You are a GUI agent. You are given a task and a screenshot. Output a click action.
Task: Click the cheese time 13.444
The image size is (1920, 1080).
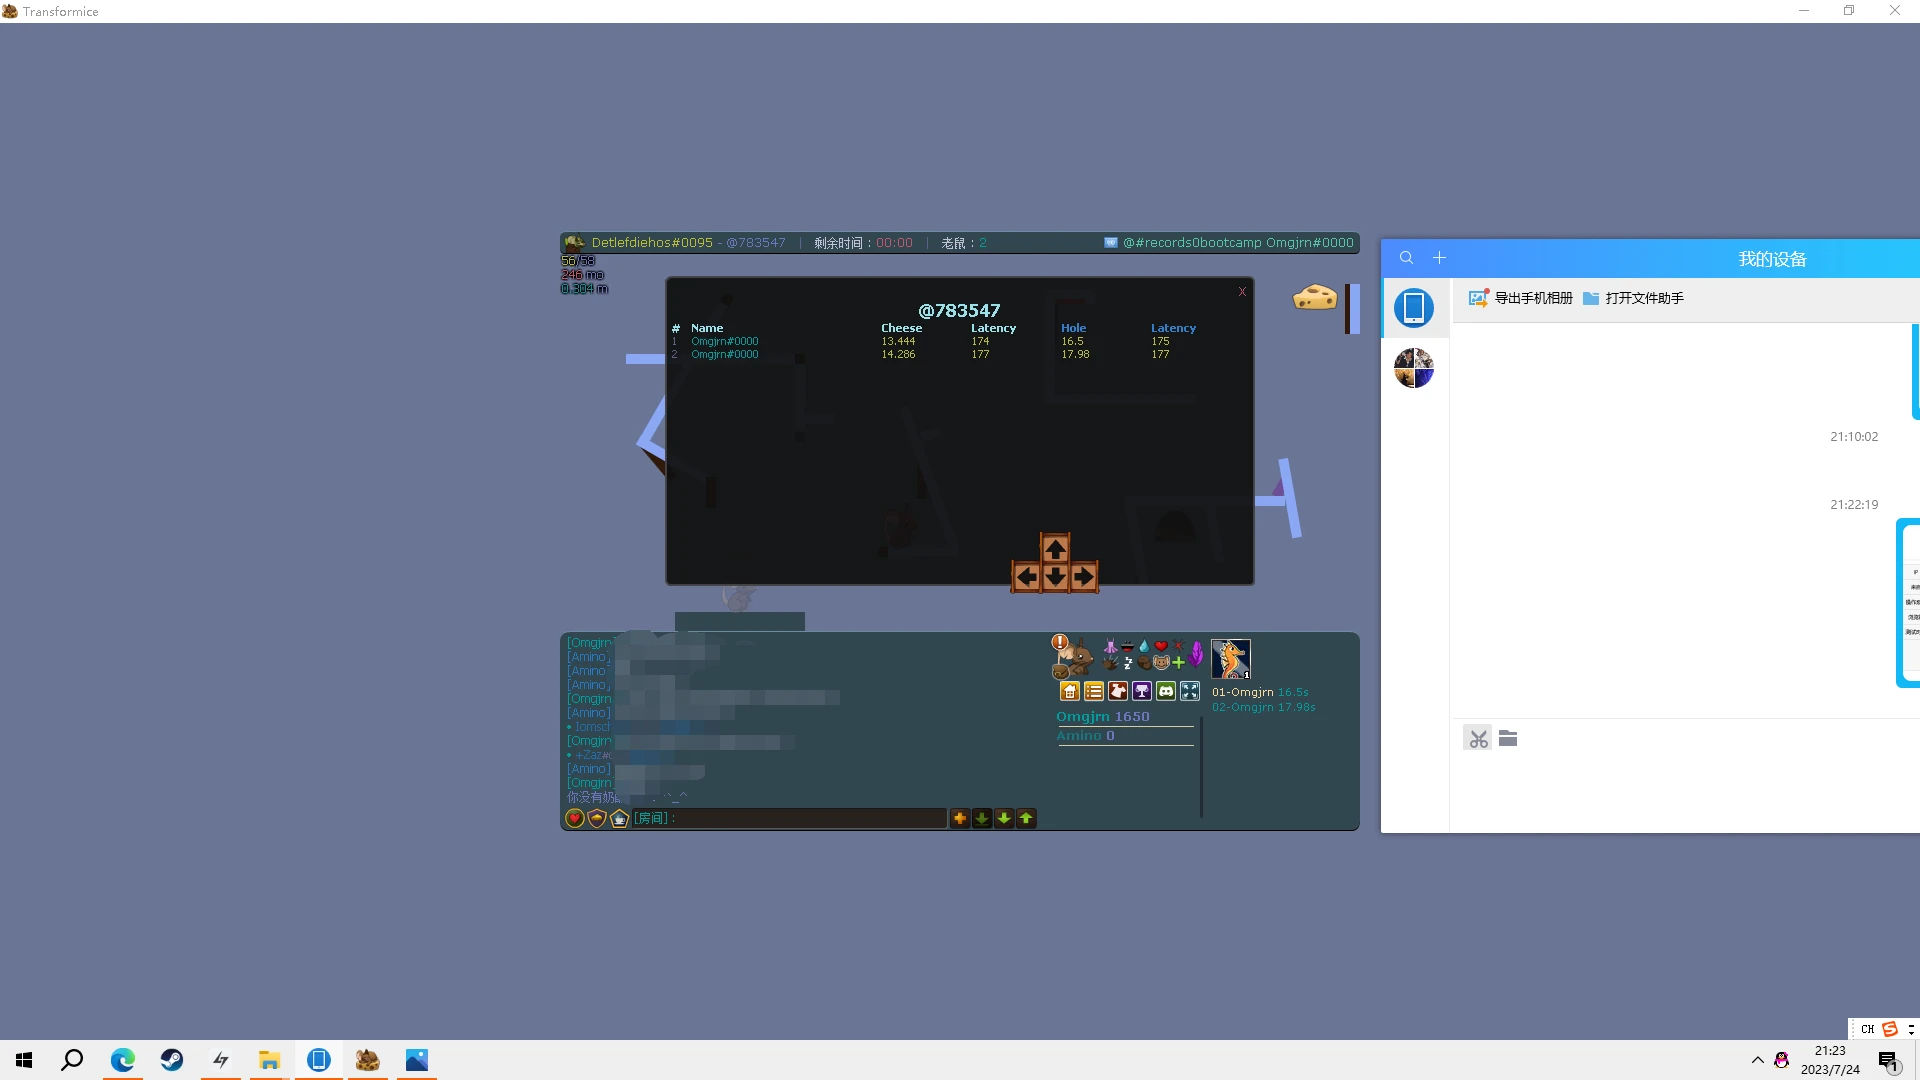pos(898,341)
